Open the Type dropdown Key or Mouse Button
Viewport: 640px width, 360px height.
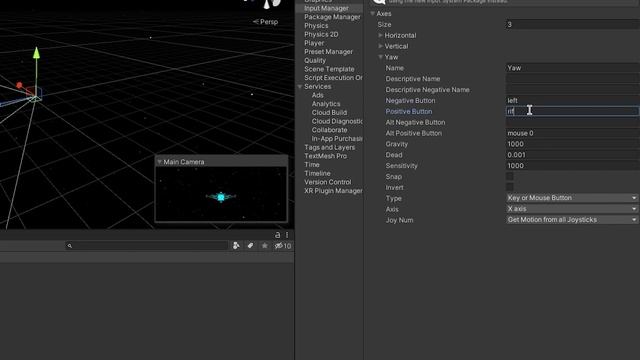[x=572, y=198]
